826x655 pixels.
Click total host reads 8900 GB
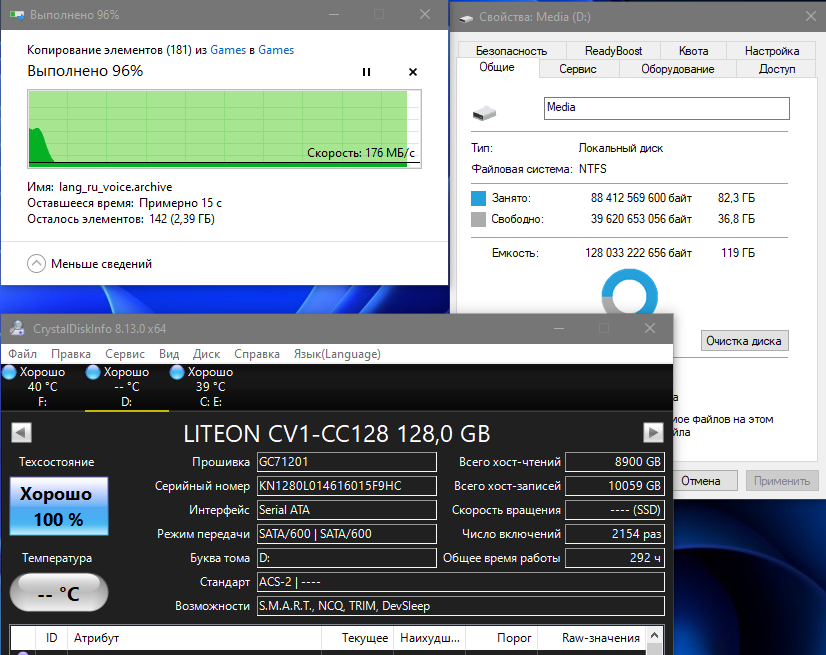click(615, 462)
